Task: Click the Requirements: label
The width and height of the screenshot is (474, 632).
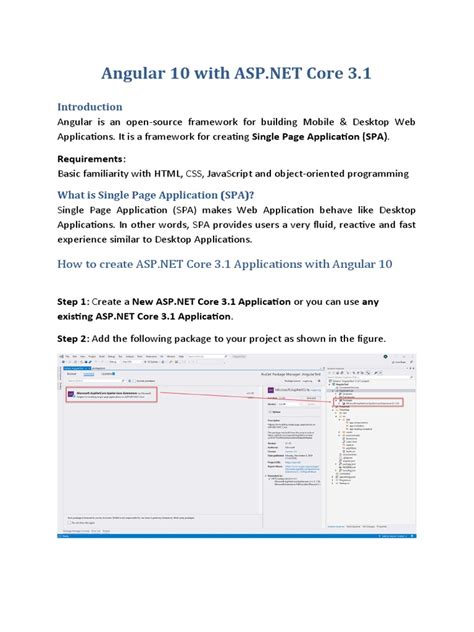Action: coord(91,159)
